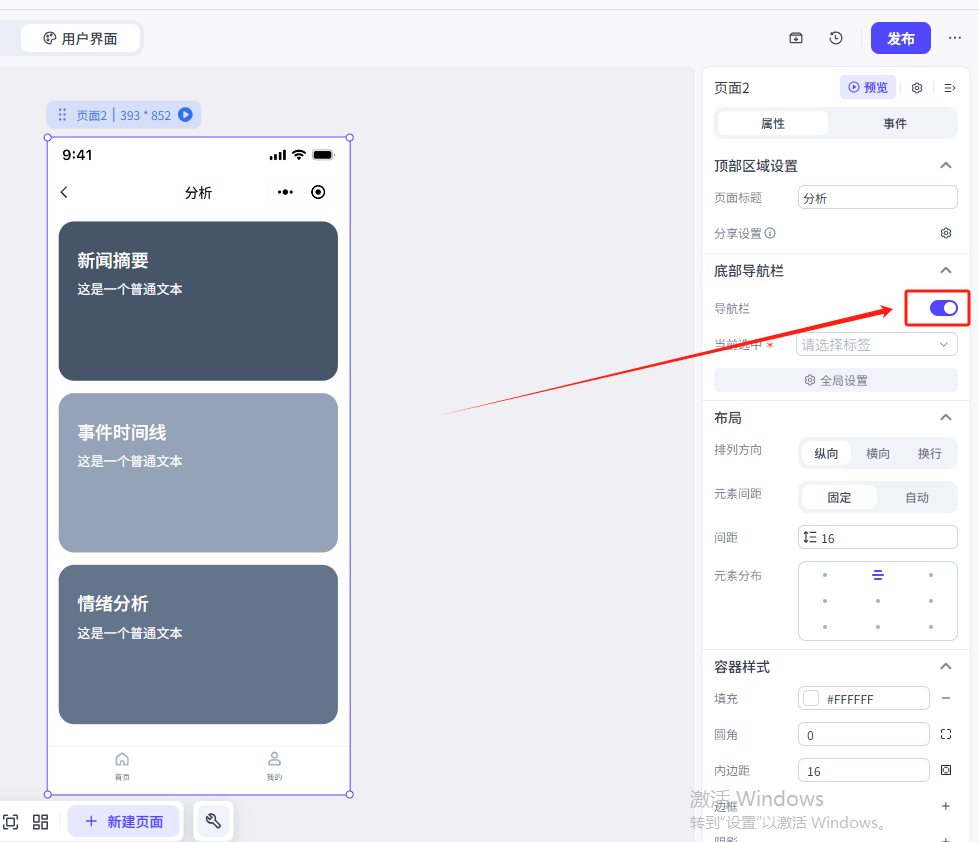Click the 发布 publish button
The image size is (979, 842).
point(900,38)
